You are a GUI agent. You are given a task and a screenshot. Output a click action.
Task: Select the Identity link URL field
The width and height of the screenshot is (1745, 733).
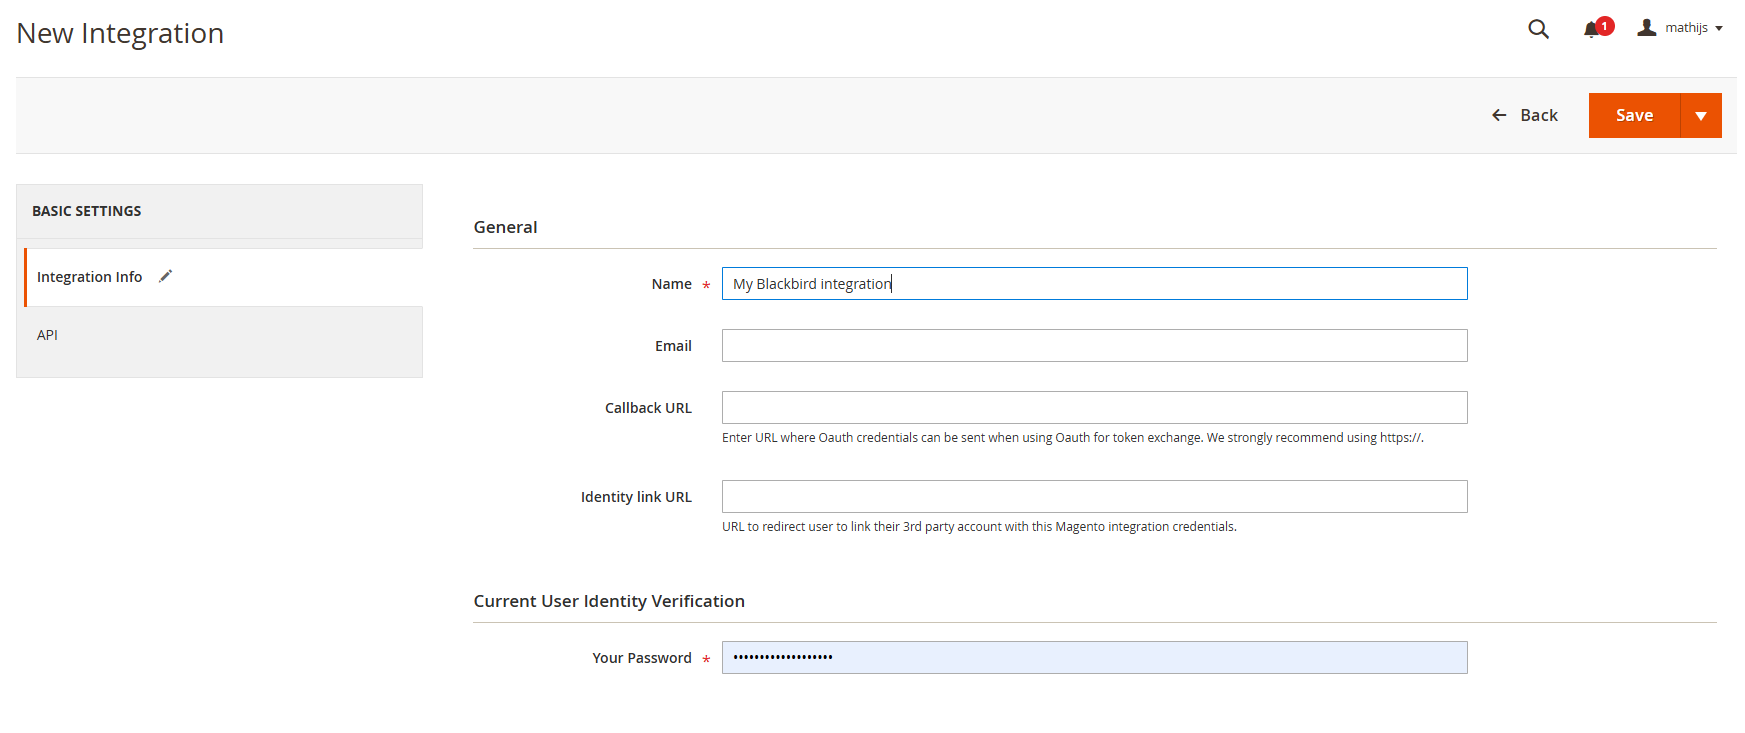(1094, 497)
